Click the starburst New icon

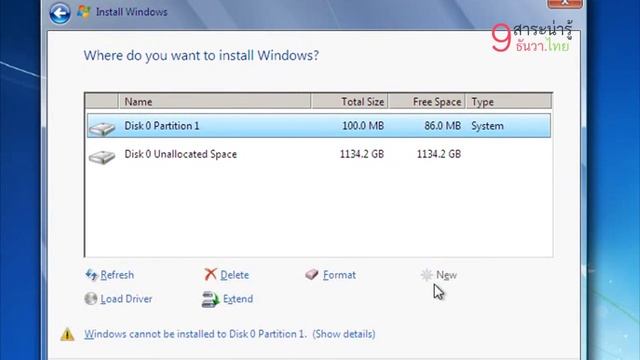(426, 275)
